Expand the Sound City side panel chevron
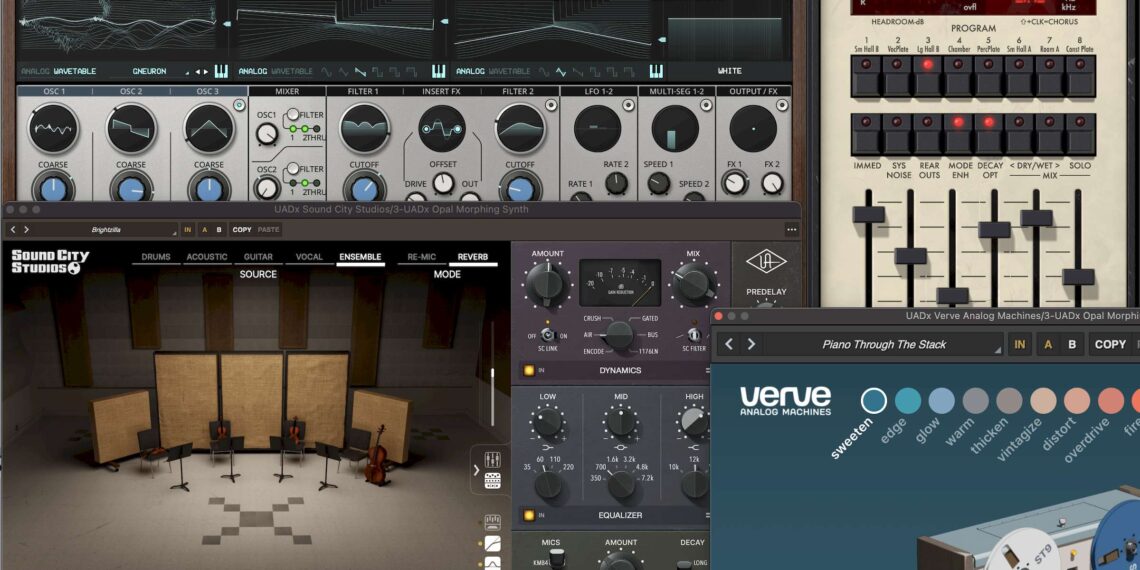 point(476,470)
